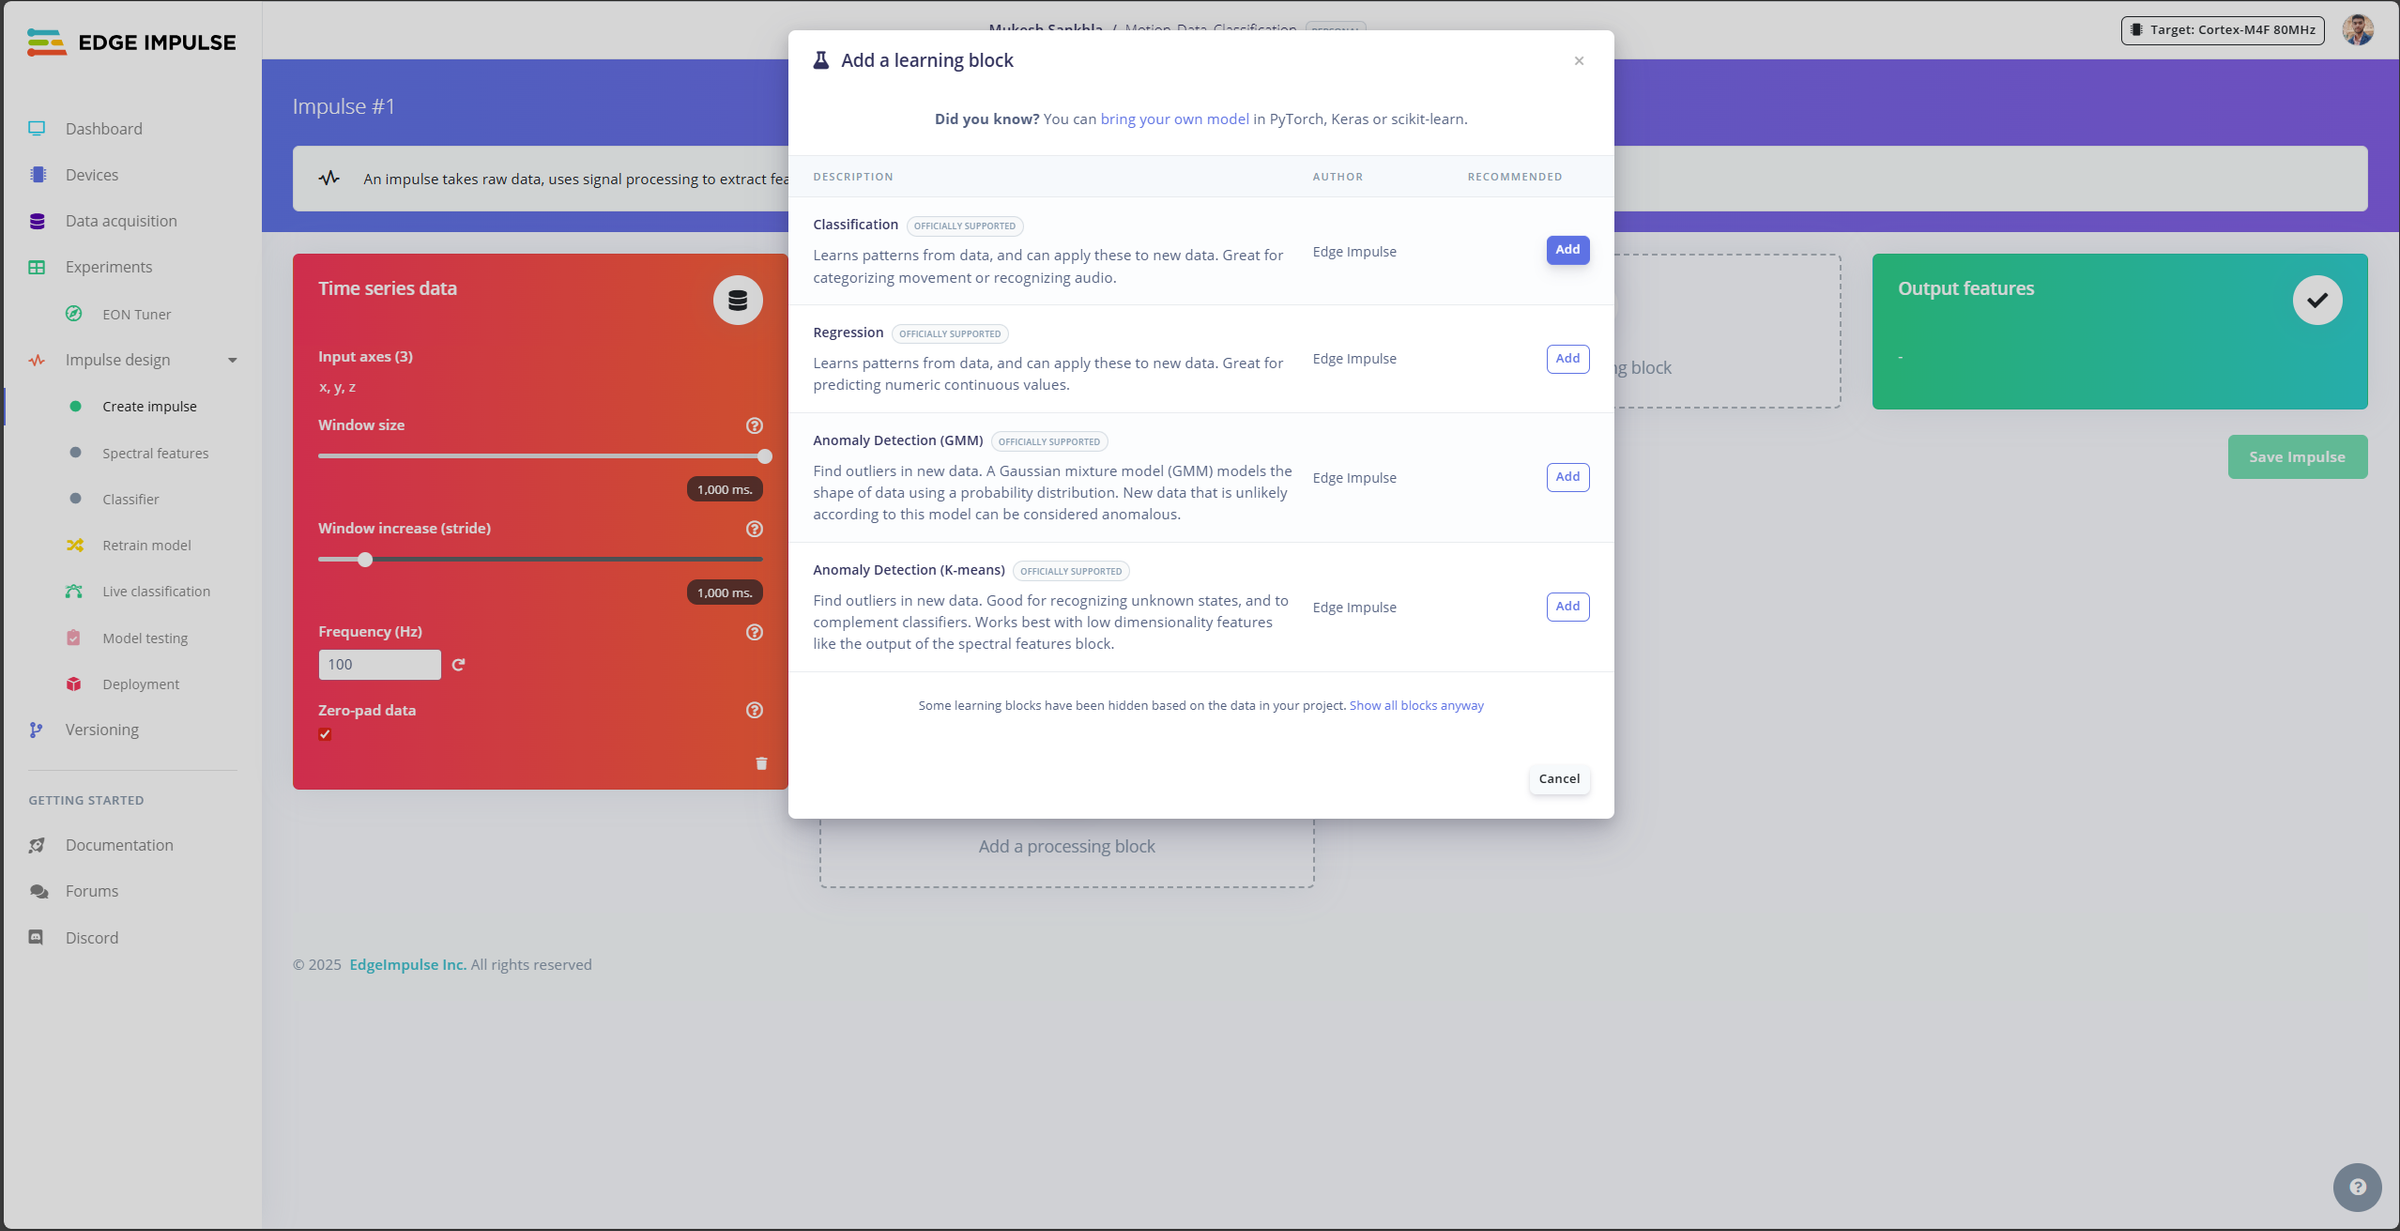Open the Target Cortex-M4F 80MHz selector

2222,30
